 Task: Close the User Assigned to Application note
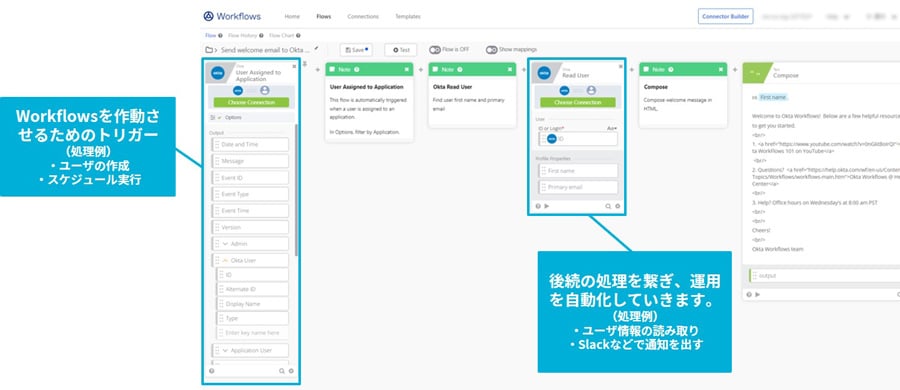[x=407, y=69]
